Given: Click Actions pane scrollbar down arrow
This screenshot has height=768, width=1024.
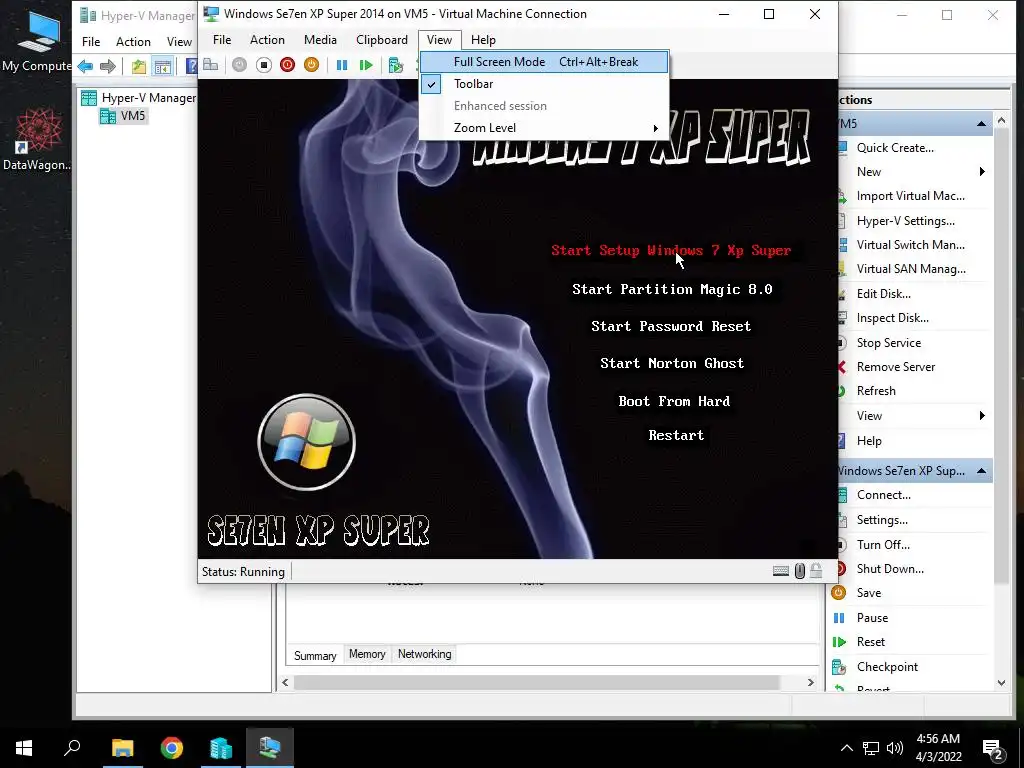Looking at the screenshot, I should click(1002, 682).
